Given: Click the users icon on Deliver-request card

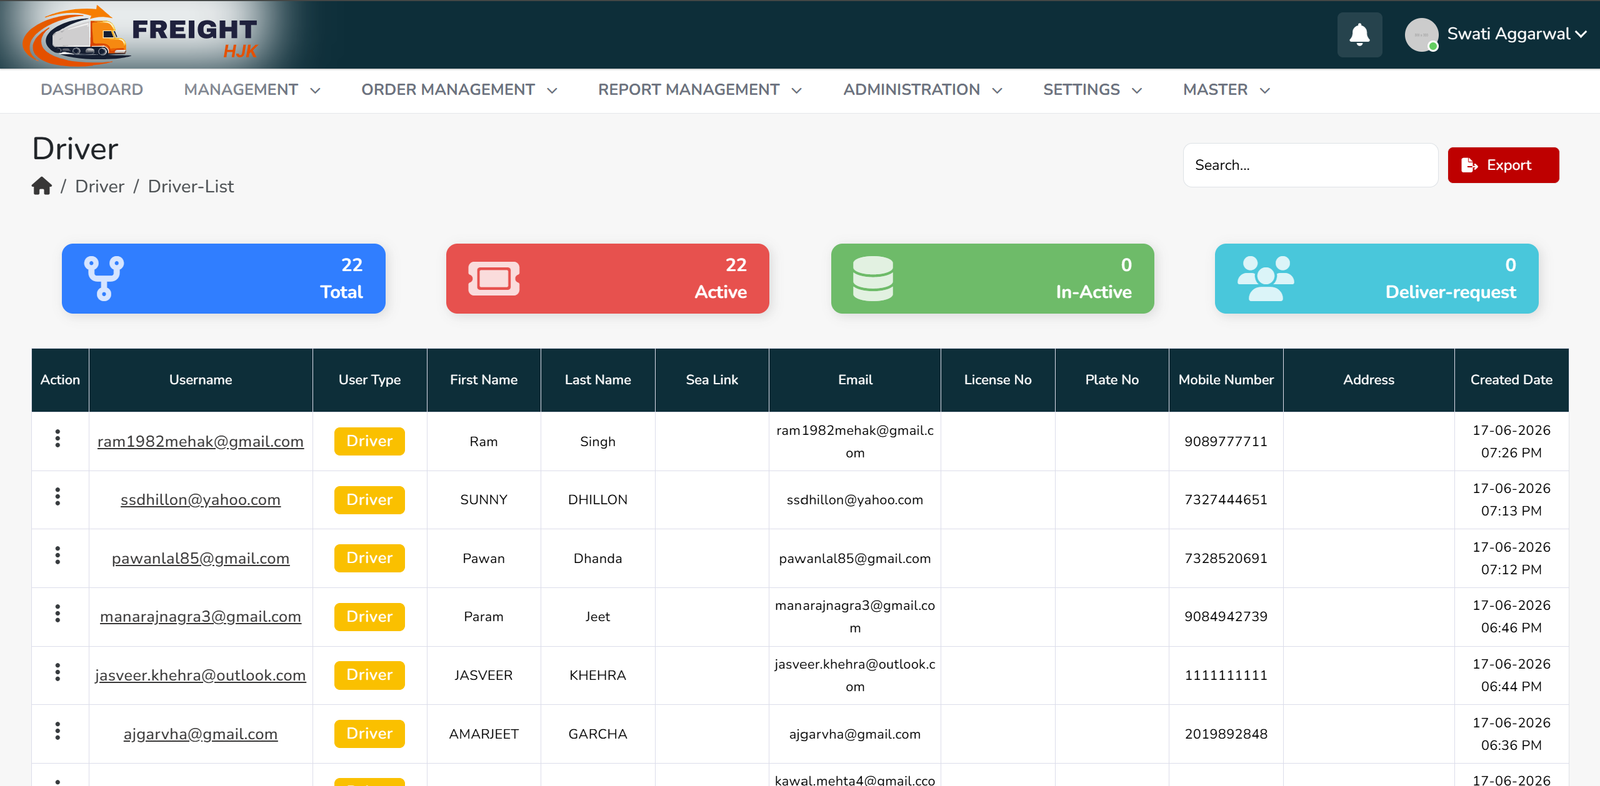Looking at the screenshot, I should [x=1266, y=279].
